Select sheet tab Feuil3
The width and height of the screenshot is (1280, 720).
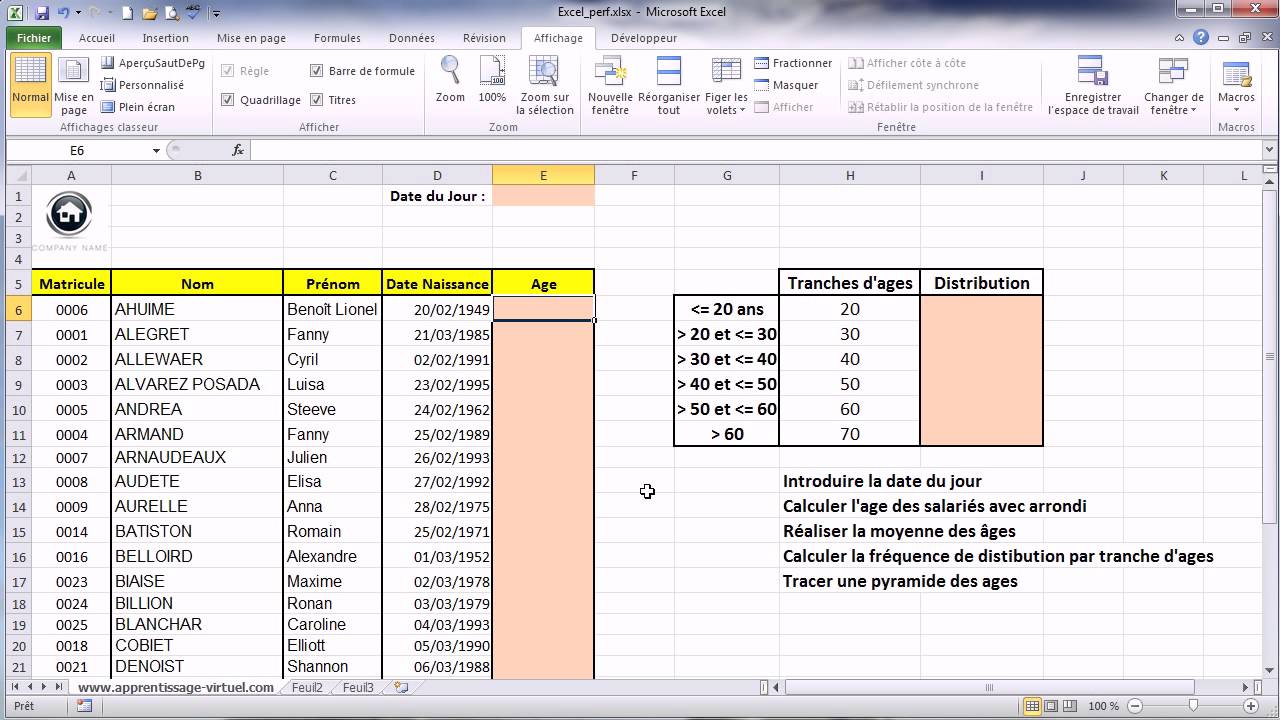point(358,688)
